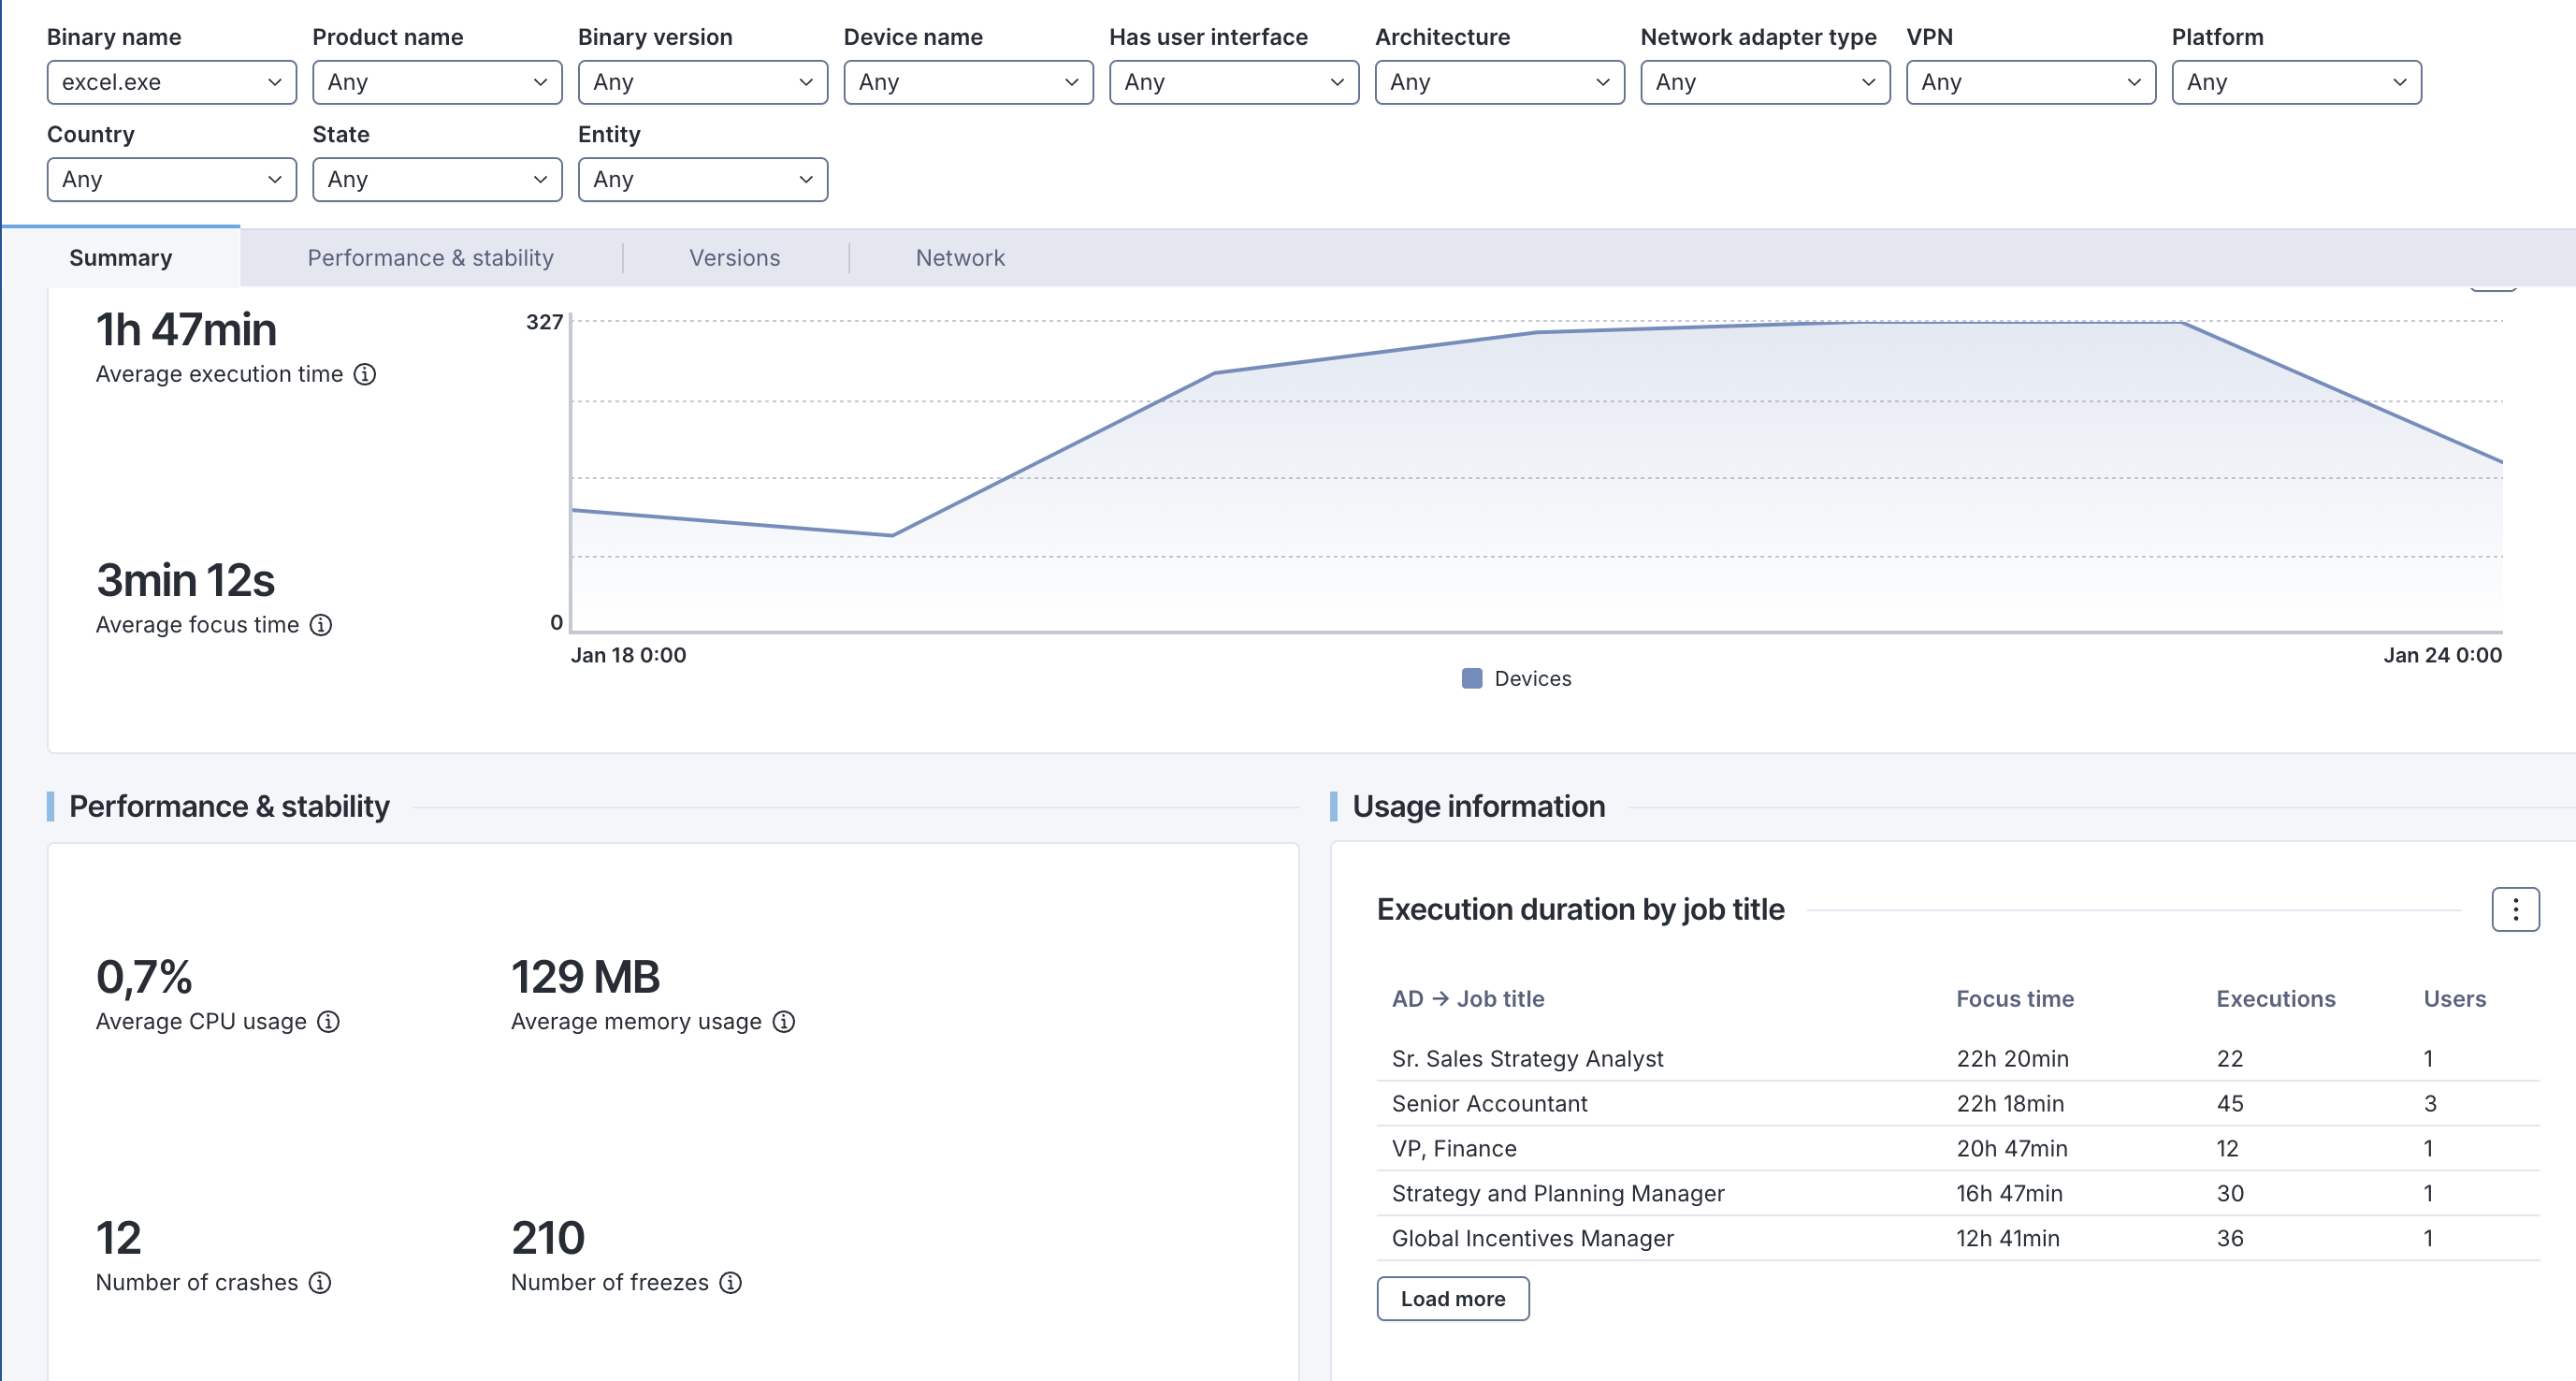Click info icon next to Average memory usage
Image resolution: width=2576 pixels, height=1381 pixels.
point(784,1022)
